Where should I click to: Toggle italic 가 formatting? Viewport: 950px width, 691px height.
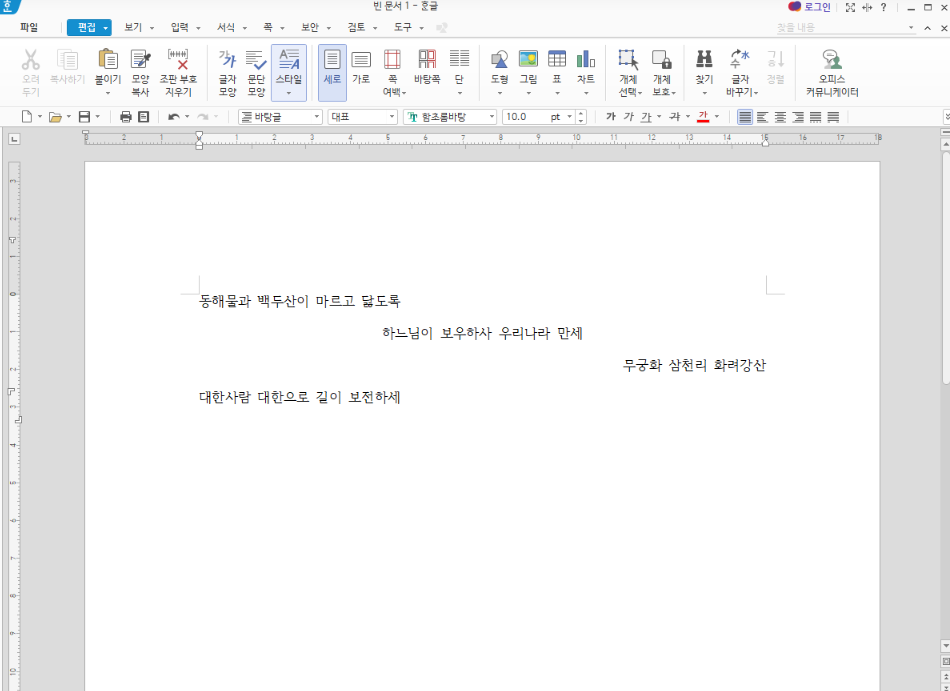coord(629,117)
